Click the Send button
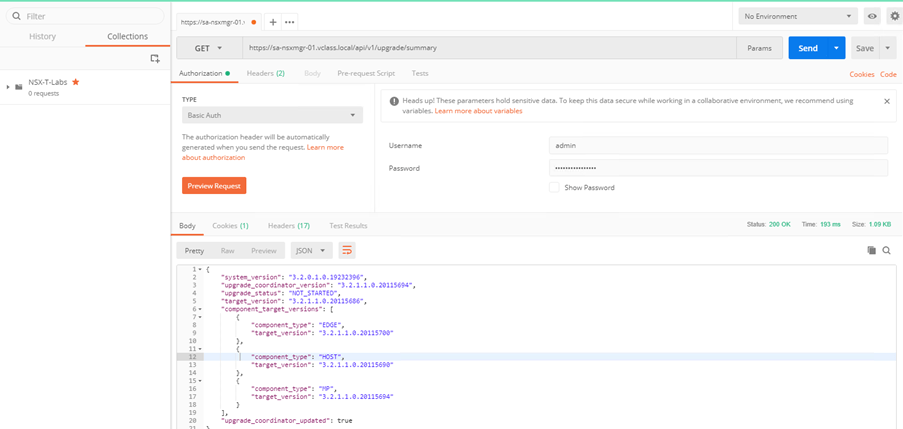 tap(808, 48)
